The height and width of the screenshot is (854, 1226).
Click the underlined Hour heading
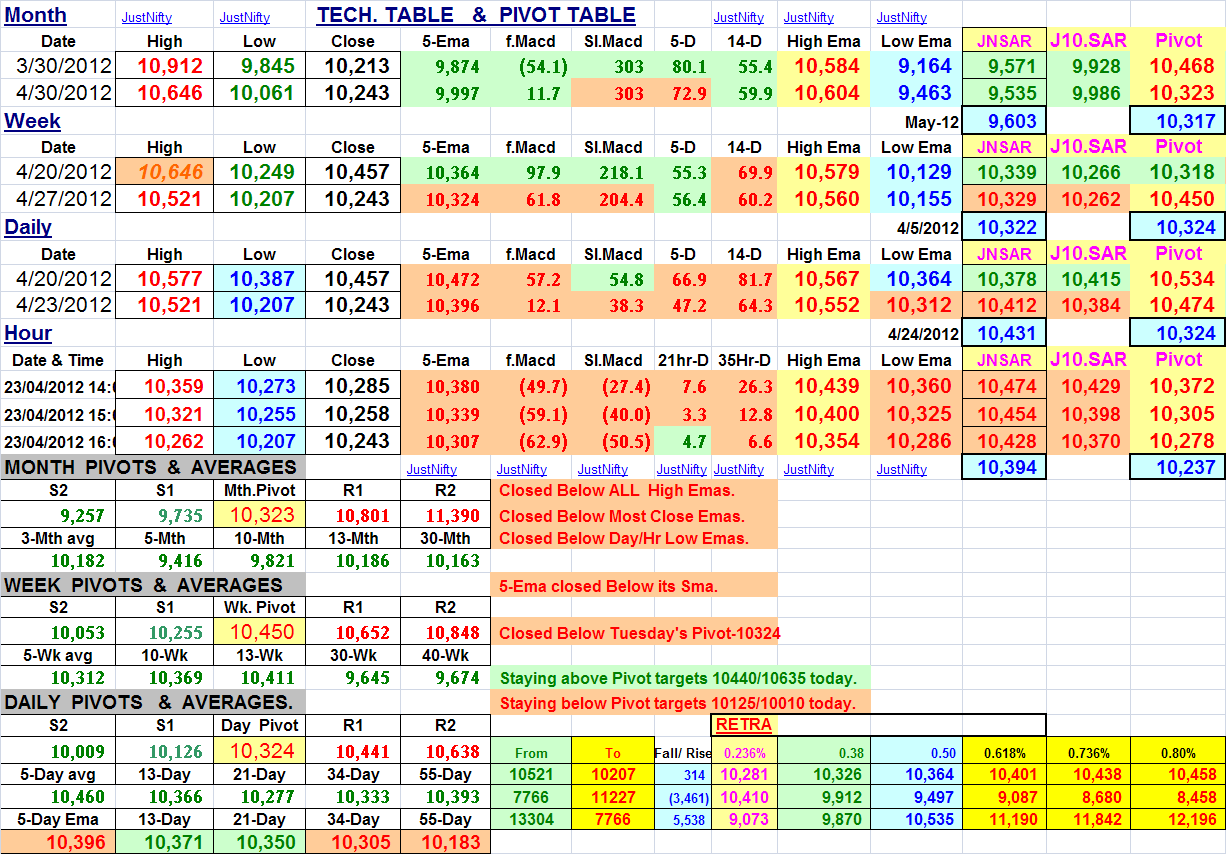[x=28, y=333]
